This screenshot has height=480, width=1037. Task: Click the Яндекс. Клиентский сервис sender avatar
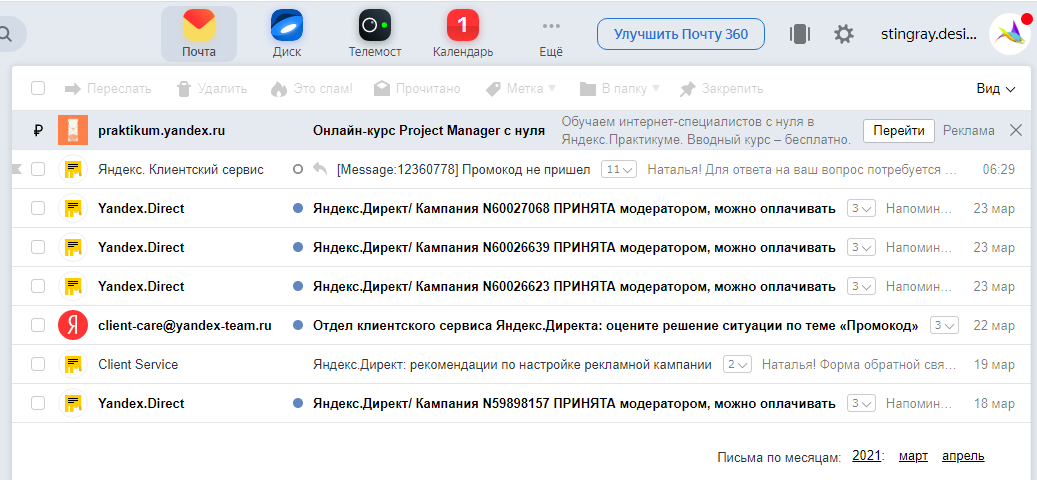point(73,169)
